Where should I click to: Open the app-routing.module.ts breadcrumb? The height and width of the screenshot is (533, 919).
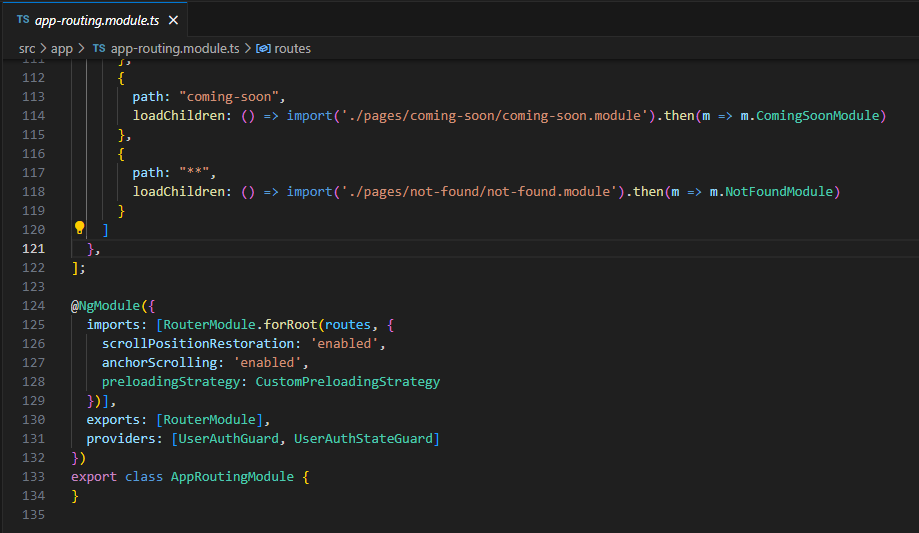175,49
